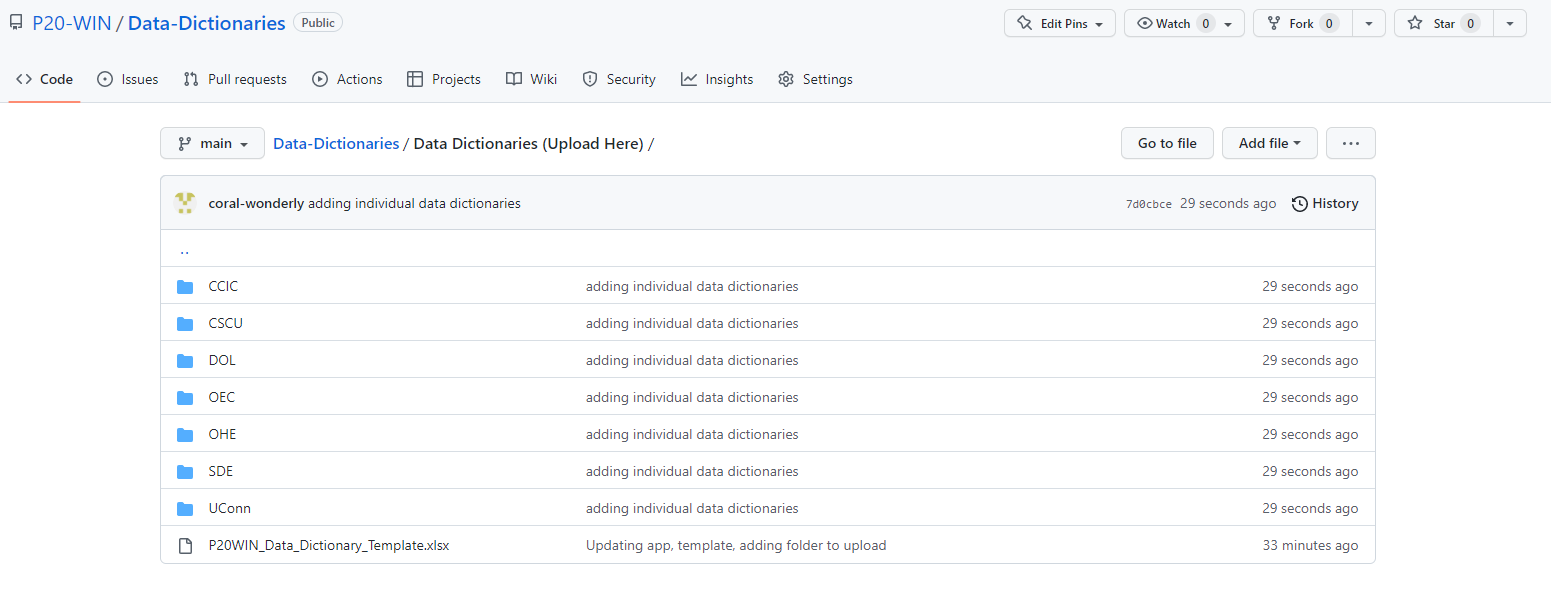Expand the Add file dropdown
The height and width of the screenshot is (609, 1551).
pos(1270,143)
